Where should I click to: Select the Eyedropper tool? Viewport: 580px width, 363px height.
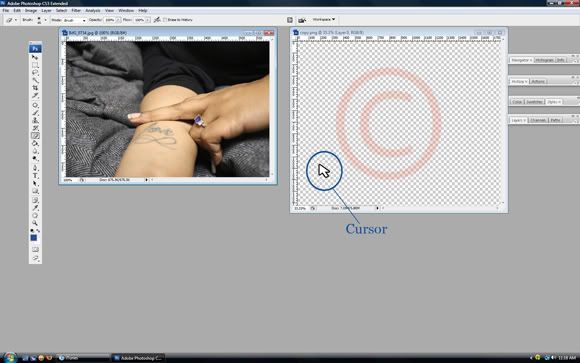[35, 208]
